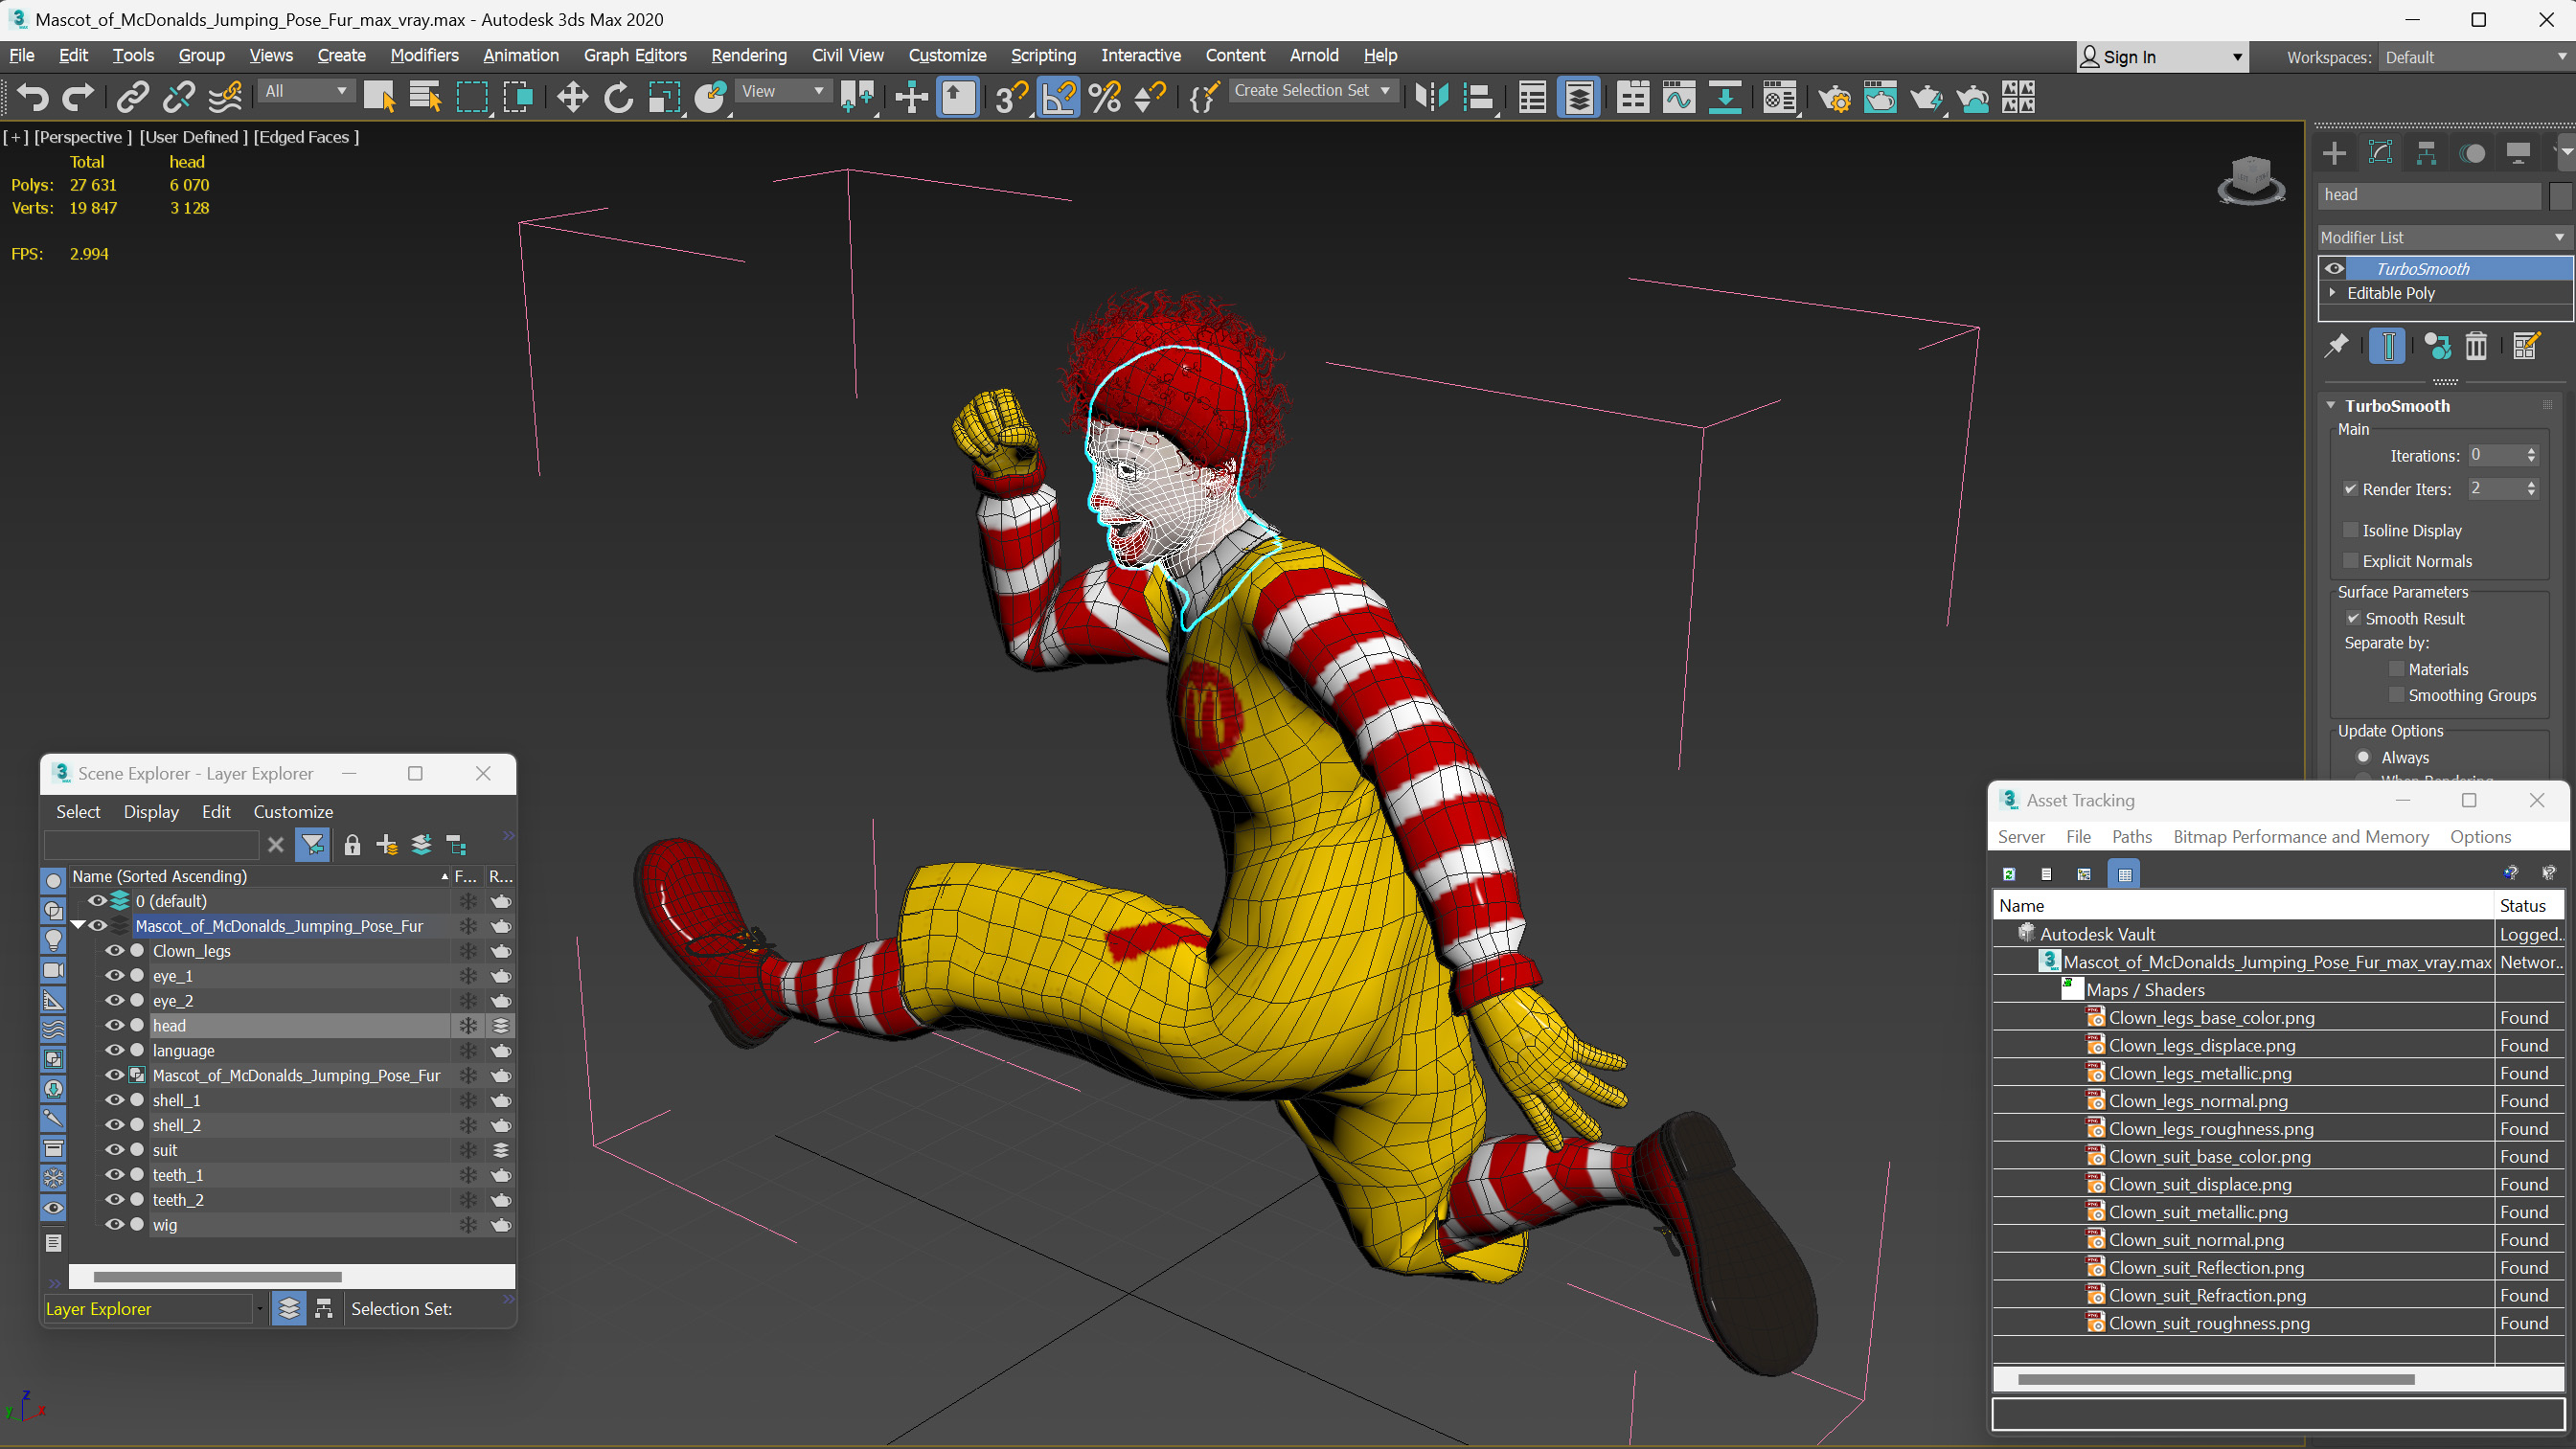The image size is (2576, 1449).
Task: Select the Select and Link tool
Action: click(132, 97)
